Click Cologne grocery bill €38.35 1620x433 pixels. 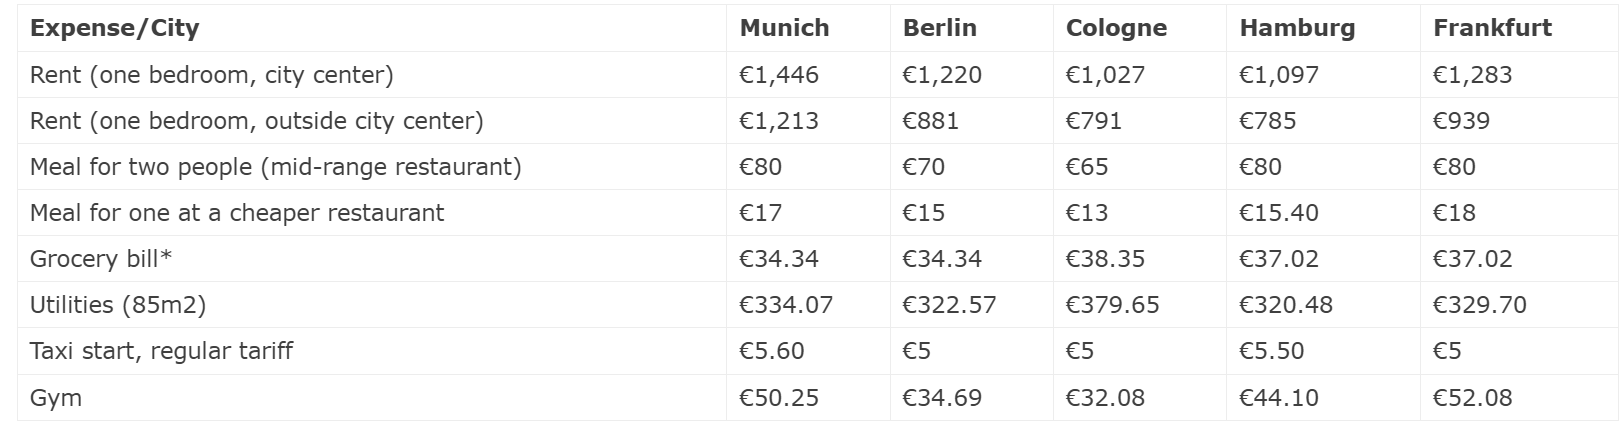click(x=1104, y=259)
